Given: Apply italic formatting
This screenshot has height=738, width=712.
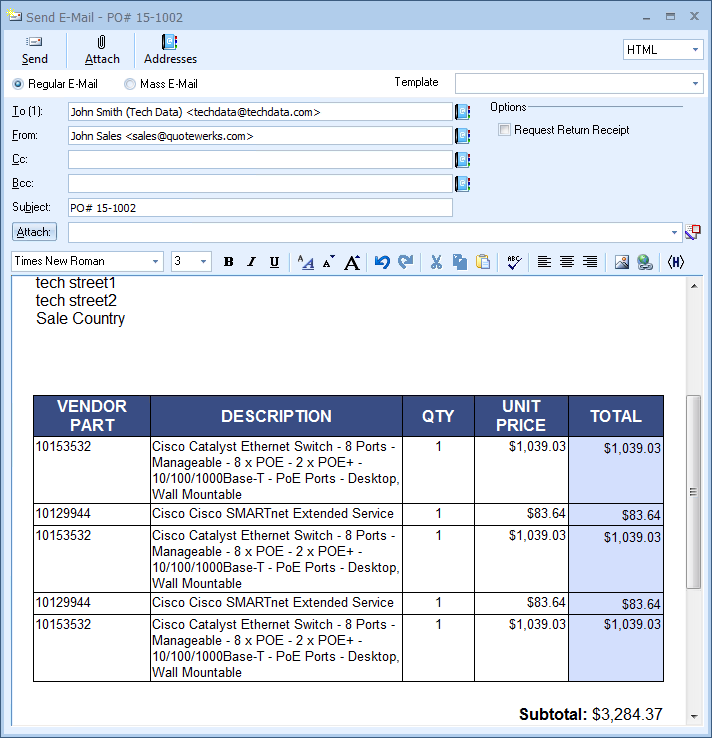Looking at the screenshot, I should [250, 262].
